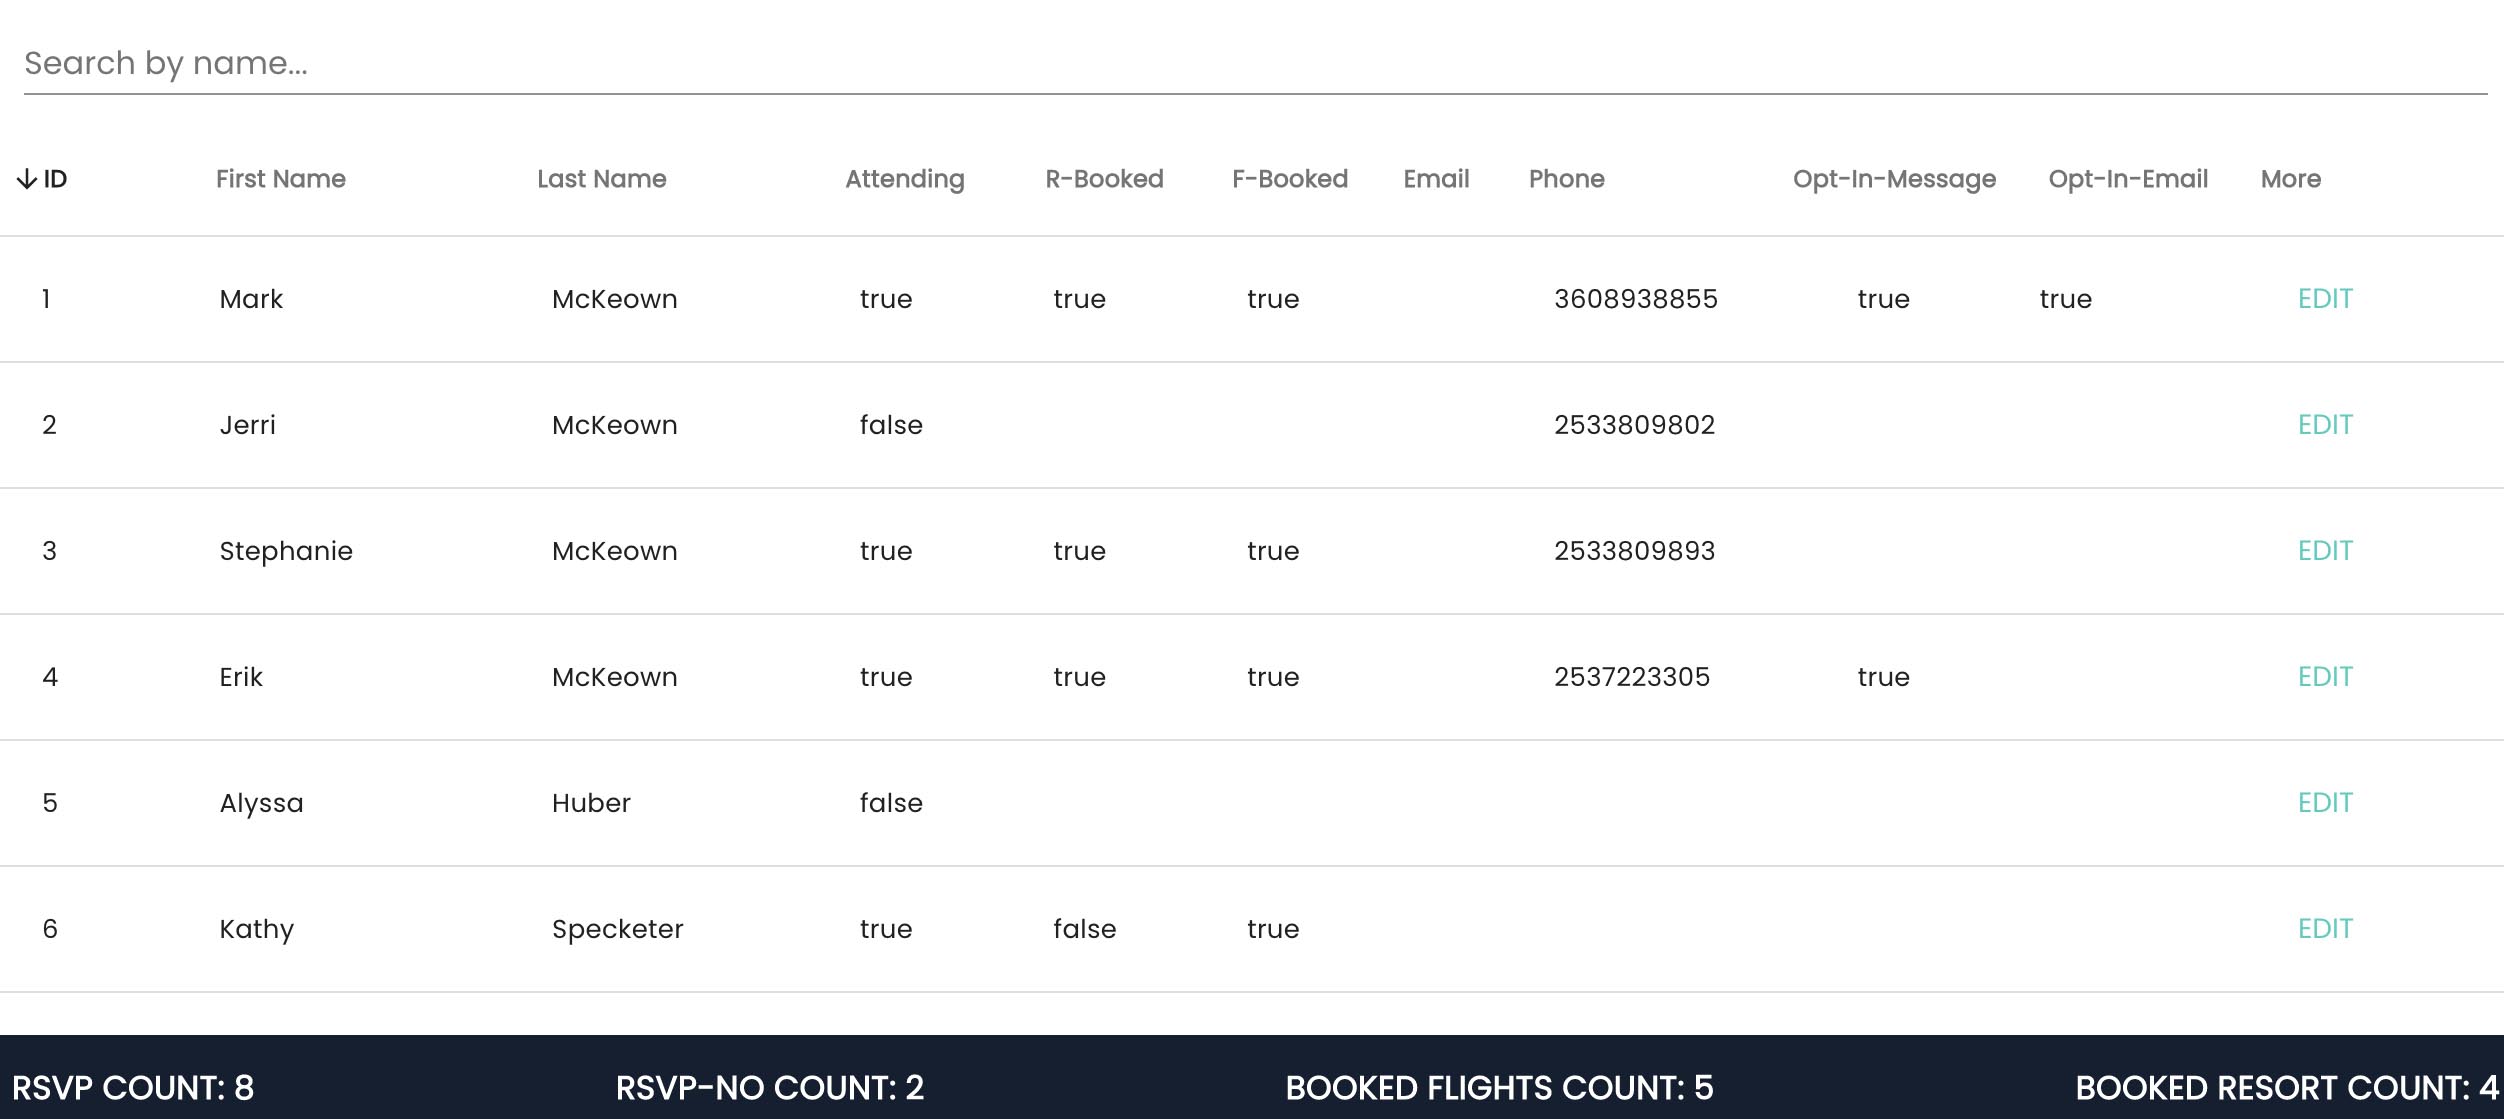Select the Phone column header

tap(1566, 179)
